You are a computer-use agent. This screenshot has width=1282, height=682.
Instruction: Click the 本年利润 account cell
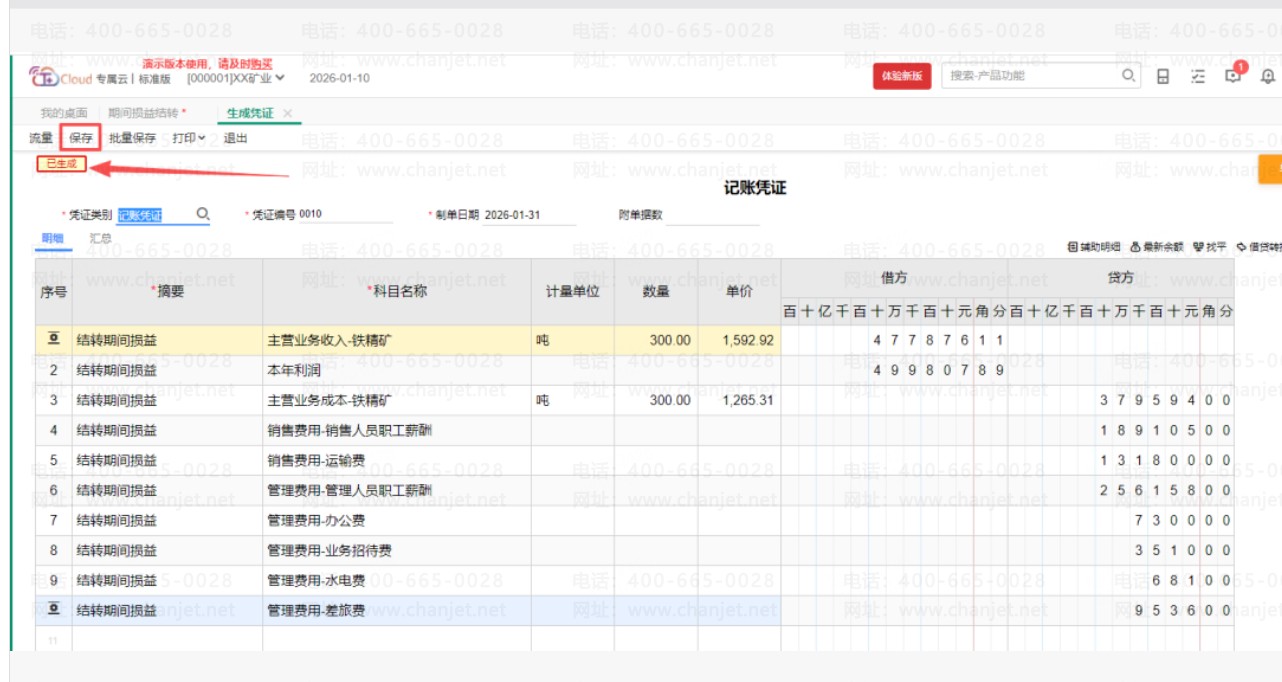coord(397,370)
